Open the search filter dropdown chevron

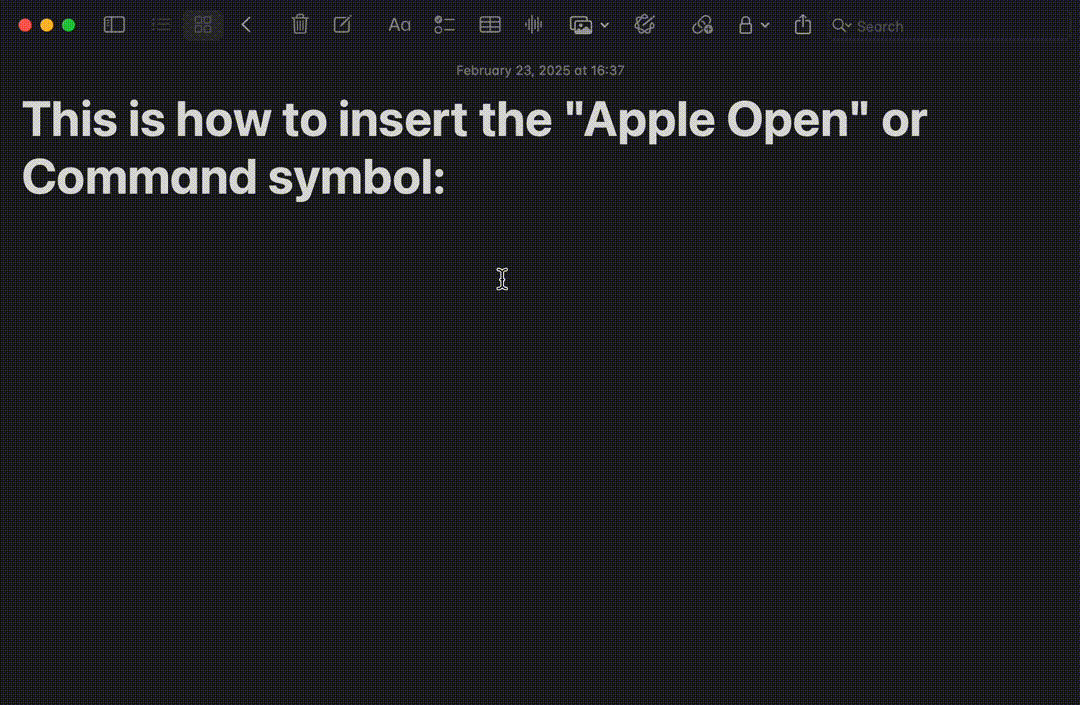[851, 26]
